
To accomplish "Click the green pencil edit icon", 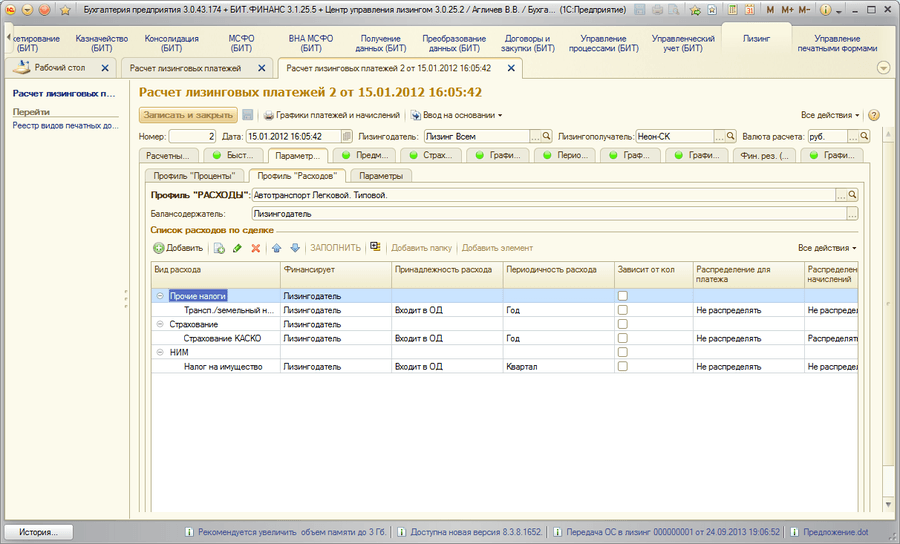I will coord(238,248).
